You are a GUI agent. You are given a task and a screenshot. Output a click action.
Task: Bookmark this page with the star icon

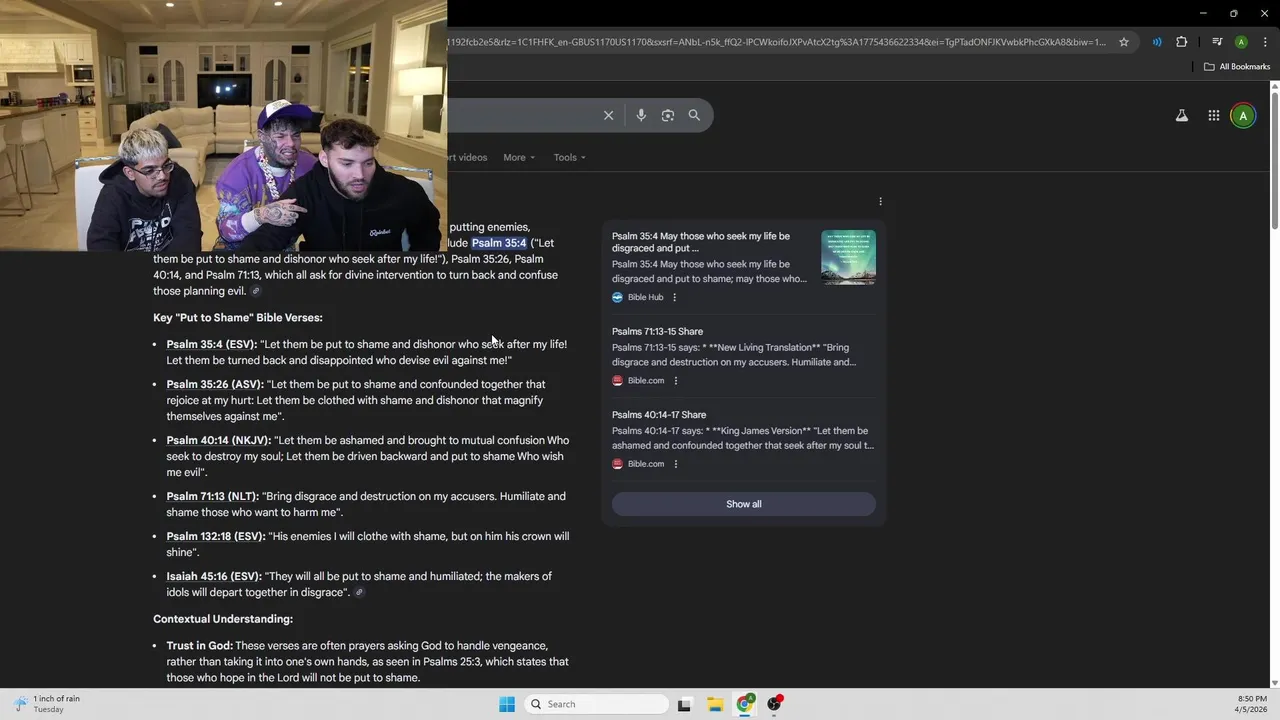pos(1124,42)
